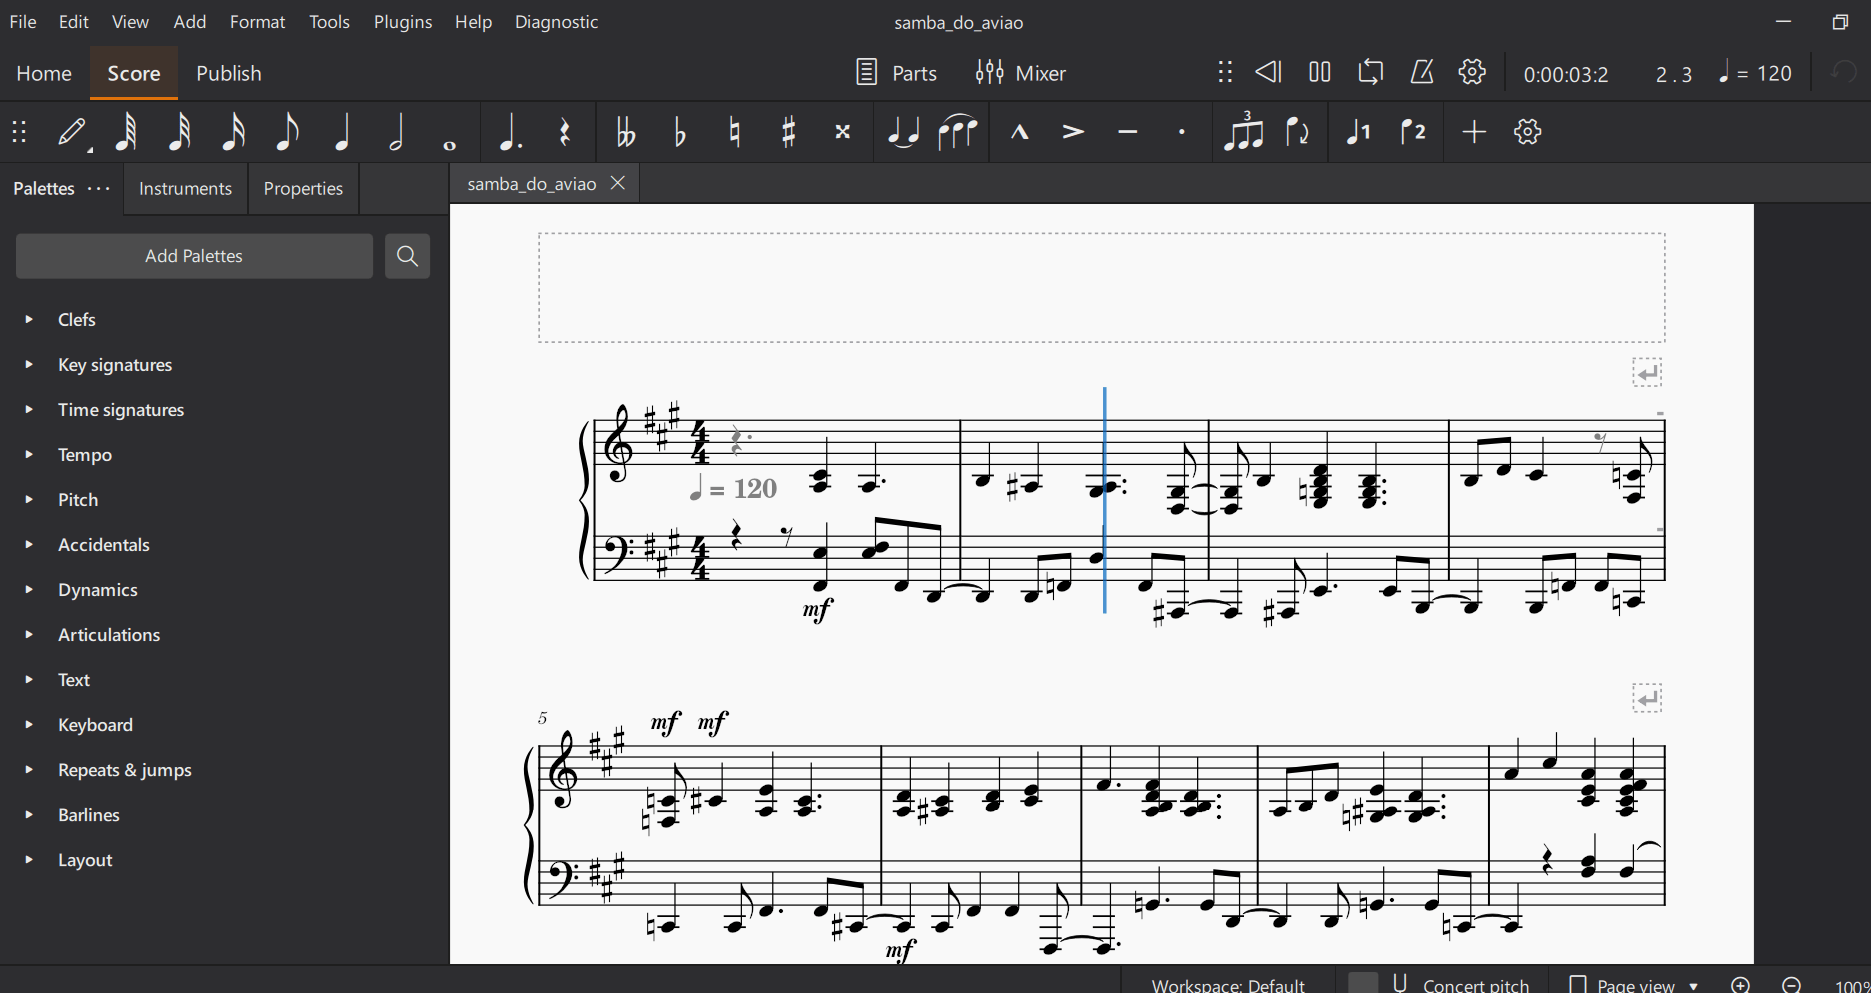The width and height of the screenshot is (1871, 993).
Task: Toggle note input pencil mode
Action: tap(73, 132)
